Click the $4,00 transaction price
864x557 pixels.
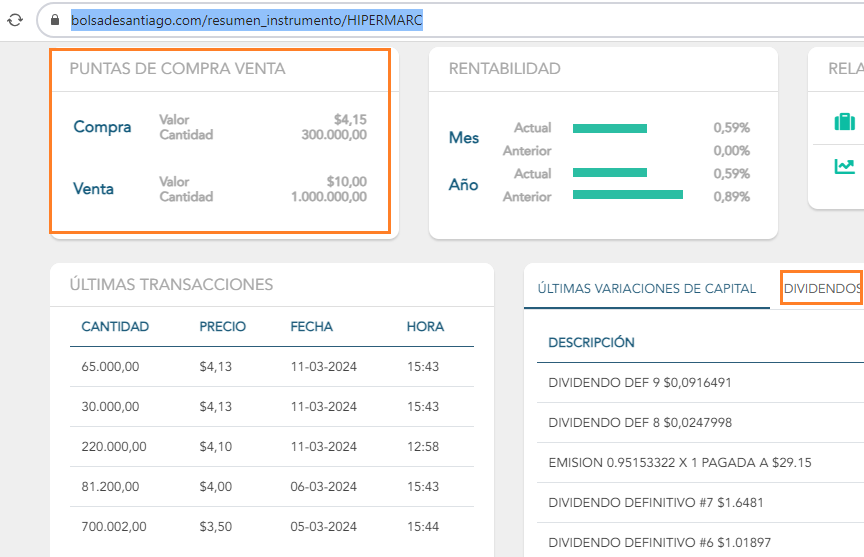coord(215,487)
